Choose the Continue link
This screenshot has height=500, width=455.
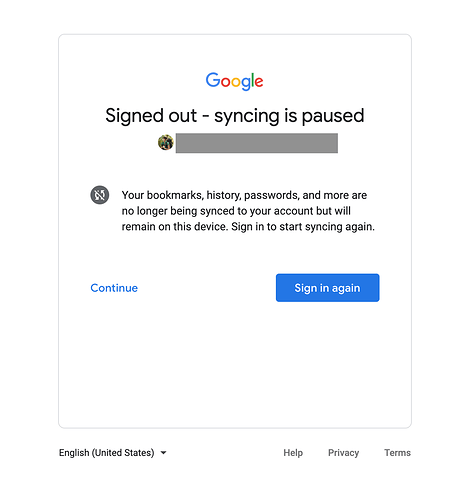pyautogui.click(x=114, y=288)
